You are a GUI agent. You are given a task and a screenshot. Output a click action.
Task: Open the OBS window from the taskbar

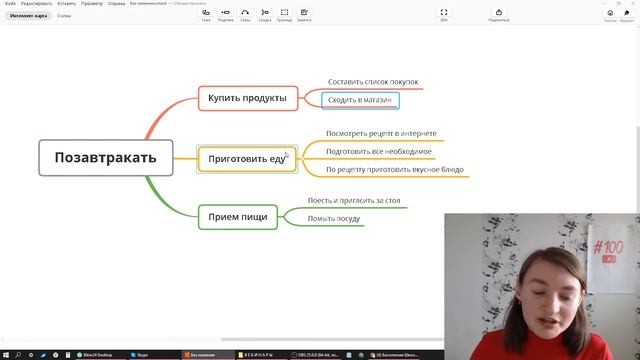click(x=315, y=355)
